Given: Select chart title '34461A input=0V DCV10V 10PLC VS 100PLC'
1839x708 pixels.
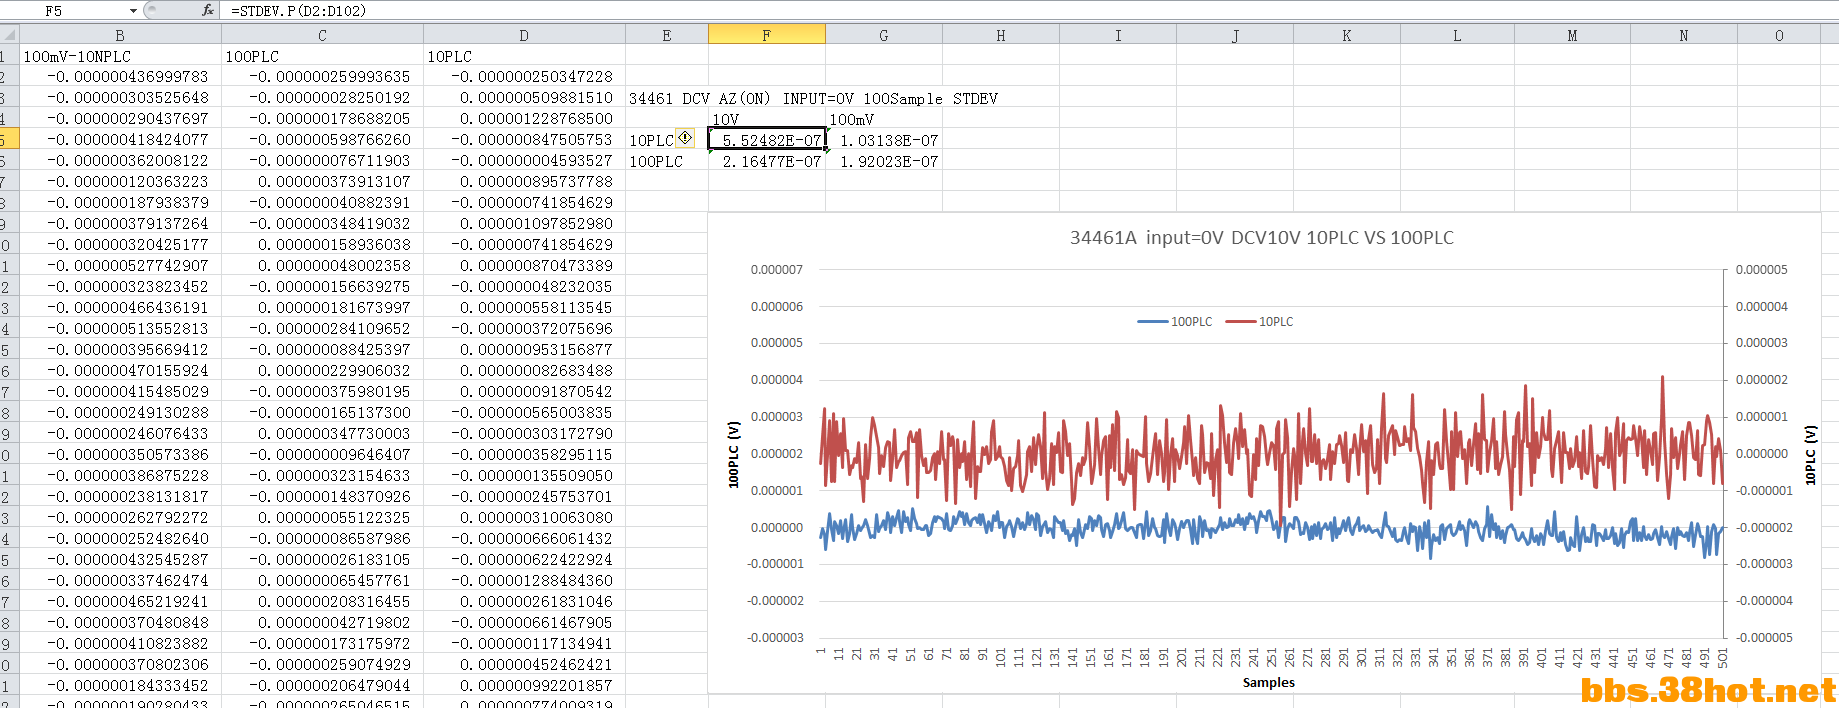Looking at the screenshot, I should point(1262,237).
